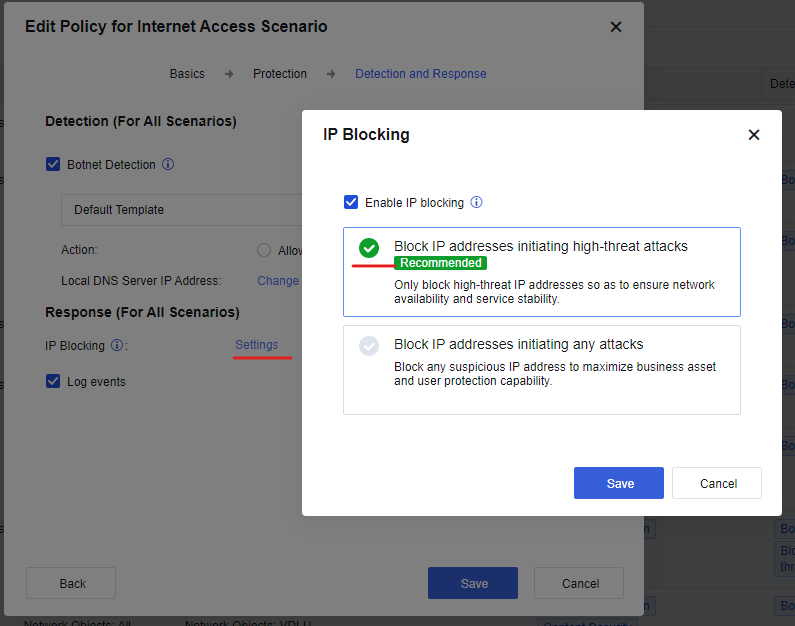The height and width of the screenshot is (626, 795).
Task: Click Cancel in the Edit Policy dialog
Action: point(579,583)
